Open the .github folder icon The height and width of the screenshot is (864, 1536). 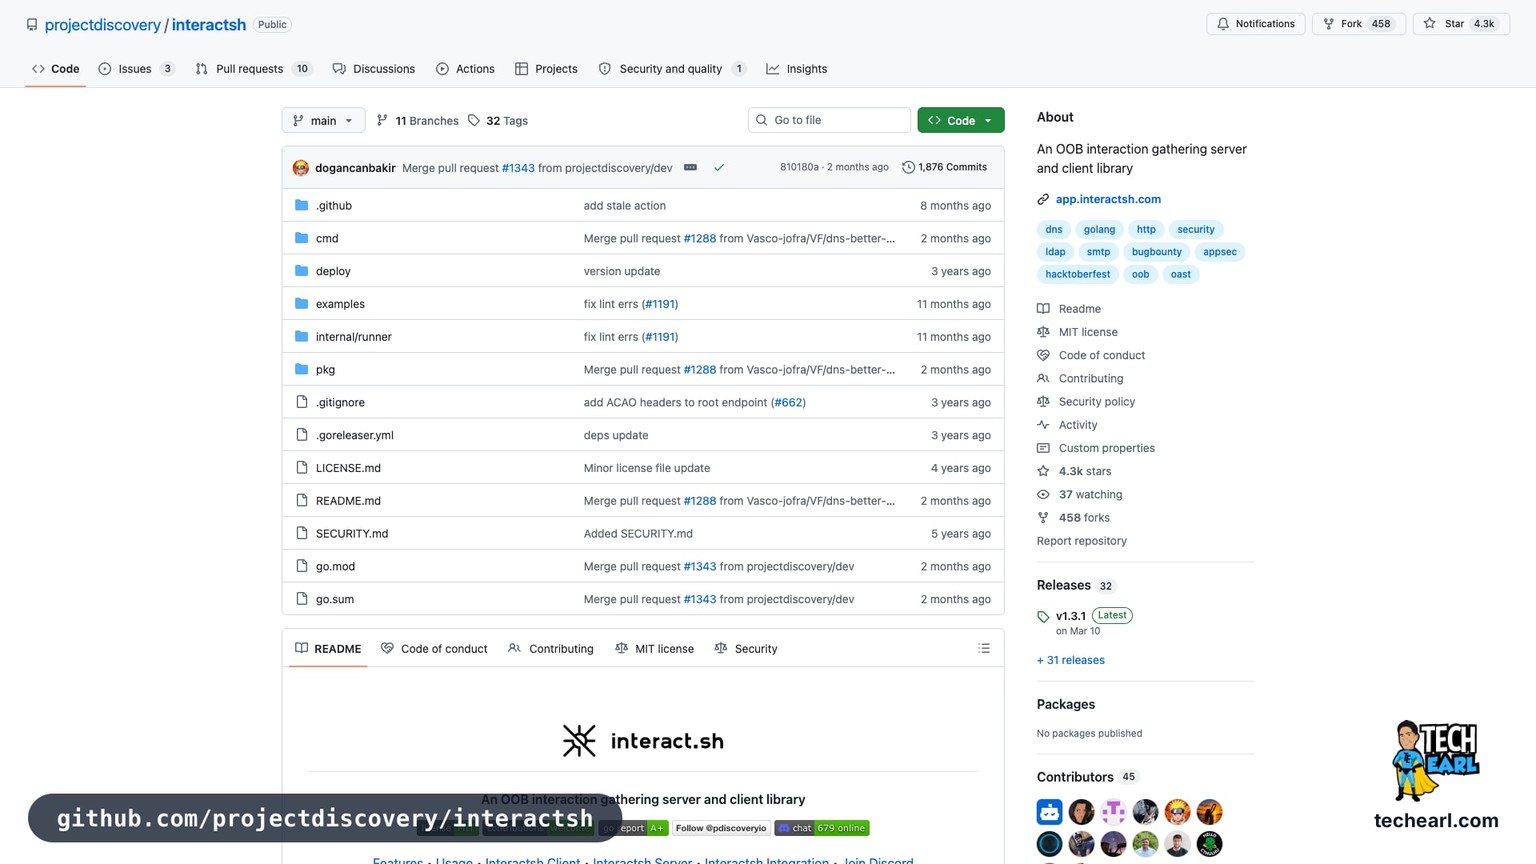(301, 205)
